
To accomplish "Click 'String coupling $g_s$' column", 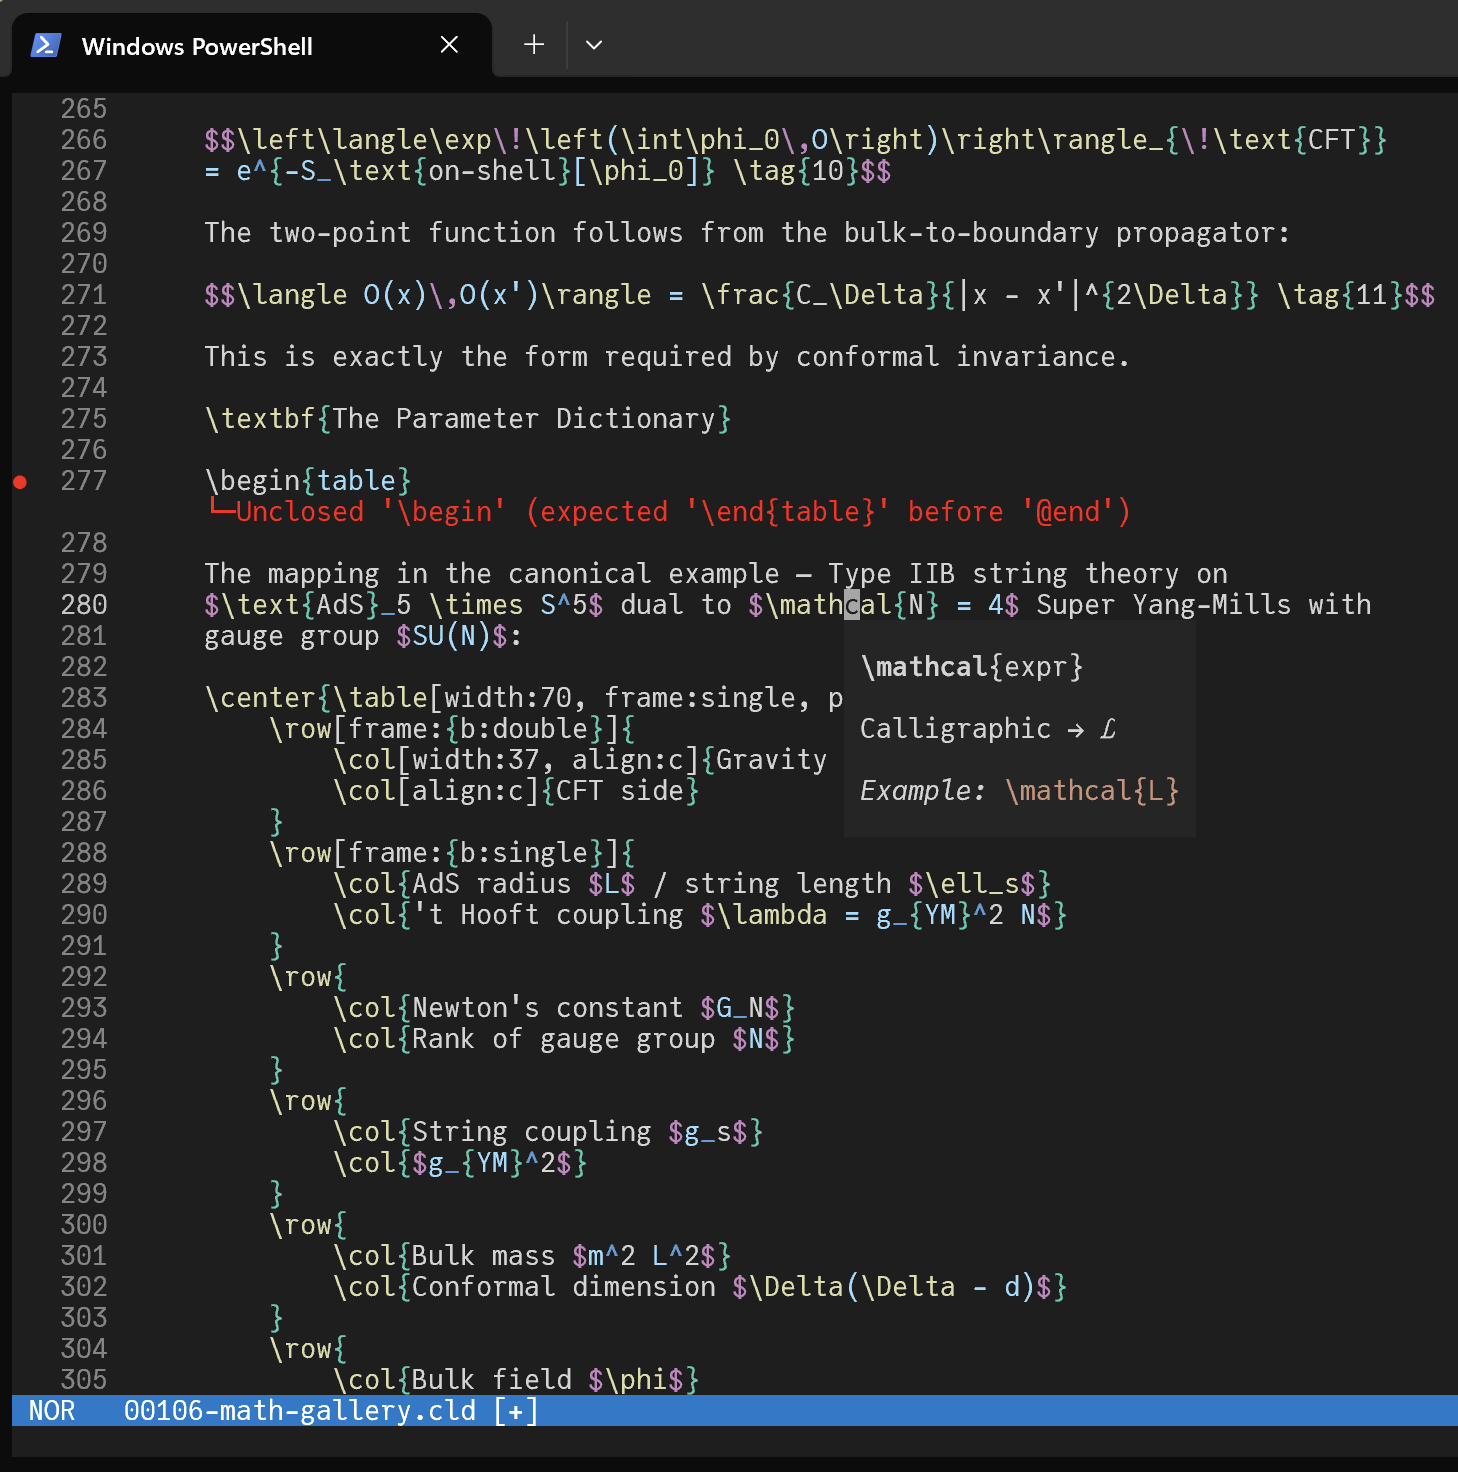I will (x=548, y=1132).
